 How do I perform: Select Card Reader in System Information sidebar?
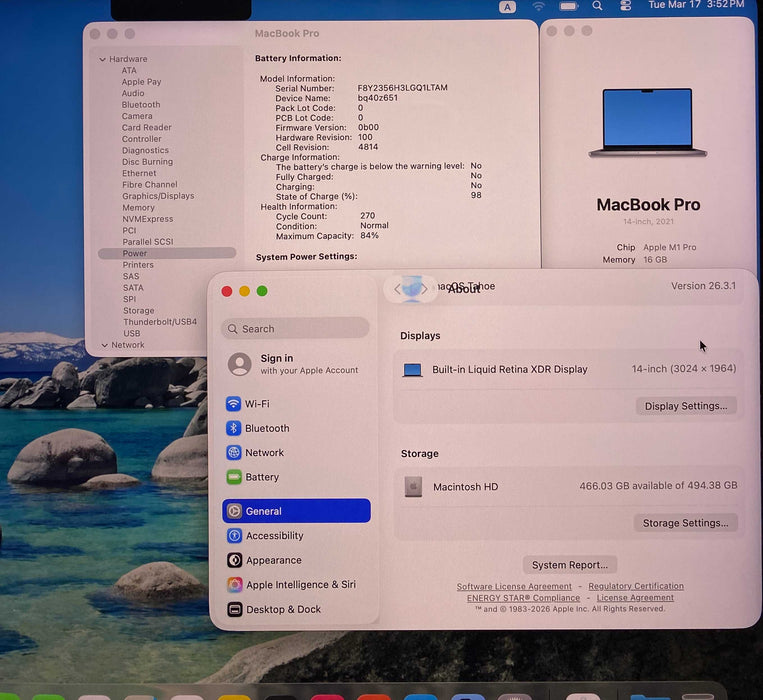click(x=146, y=127)
